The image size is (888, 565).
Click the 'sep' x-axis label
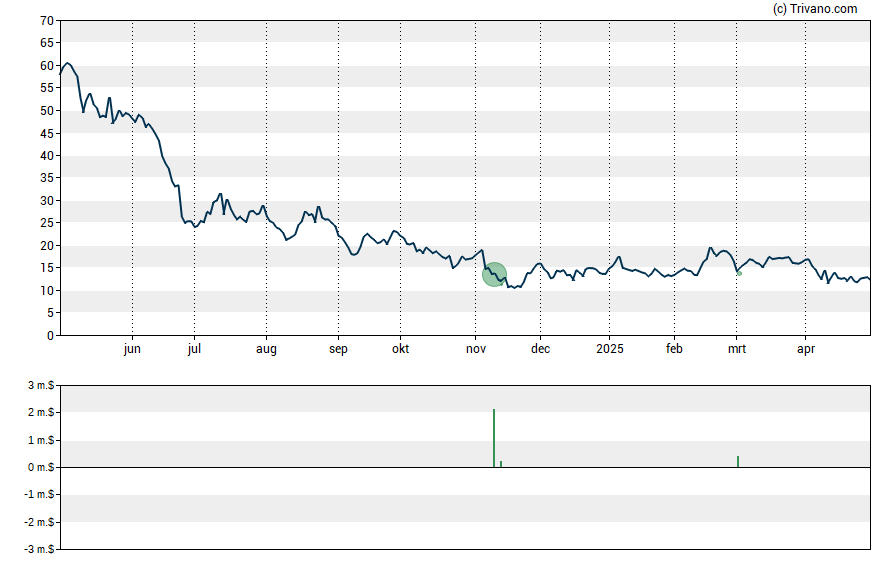click(338, 349)
